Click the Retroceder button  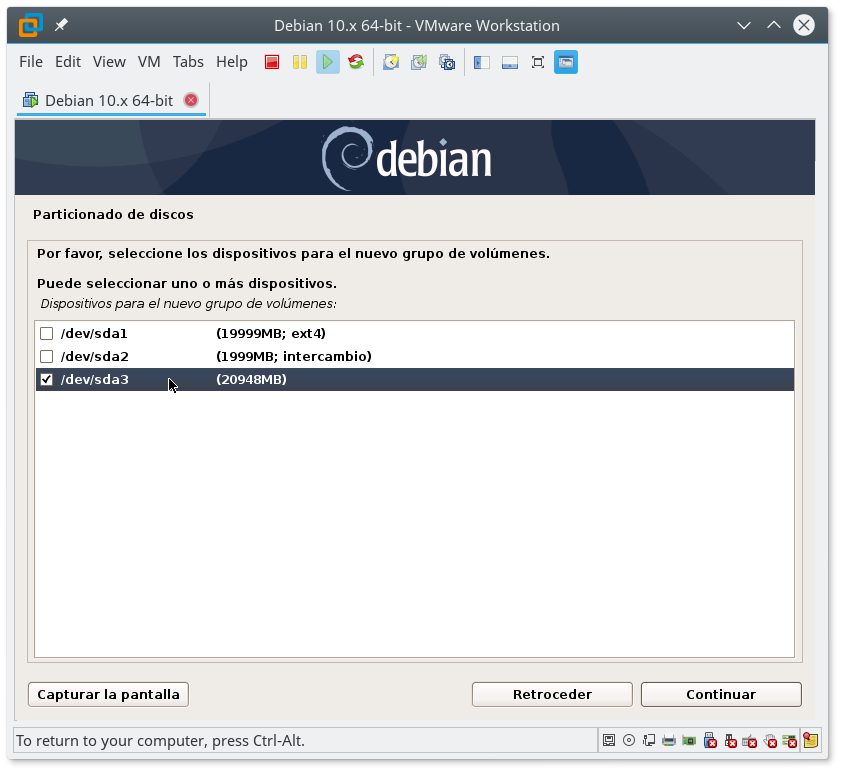[552, 695]
